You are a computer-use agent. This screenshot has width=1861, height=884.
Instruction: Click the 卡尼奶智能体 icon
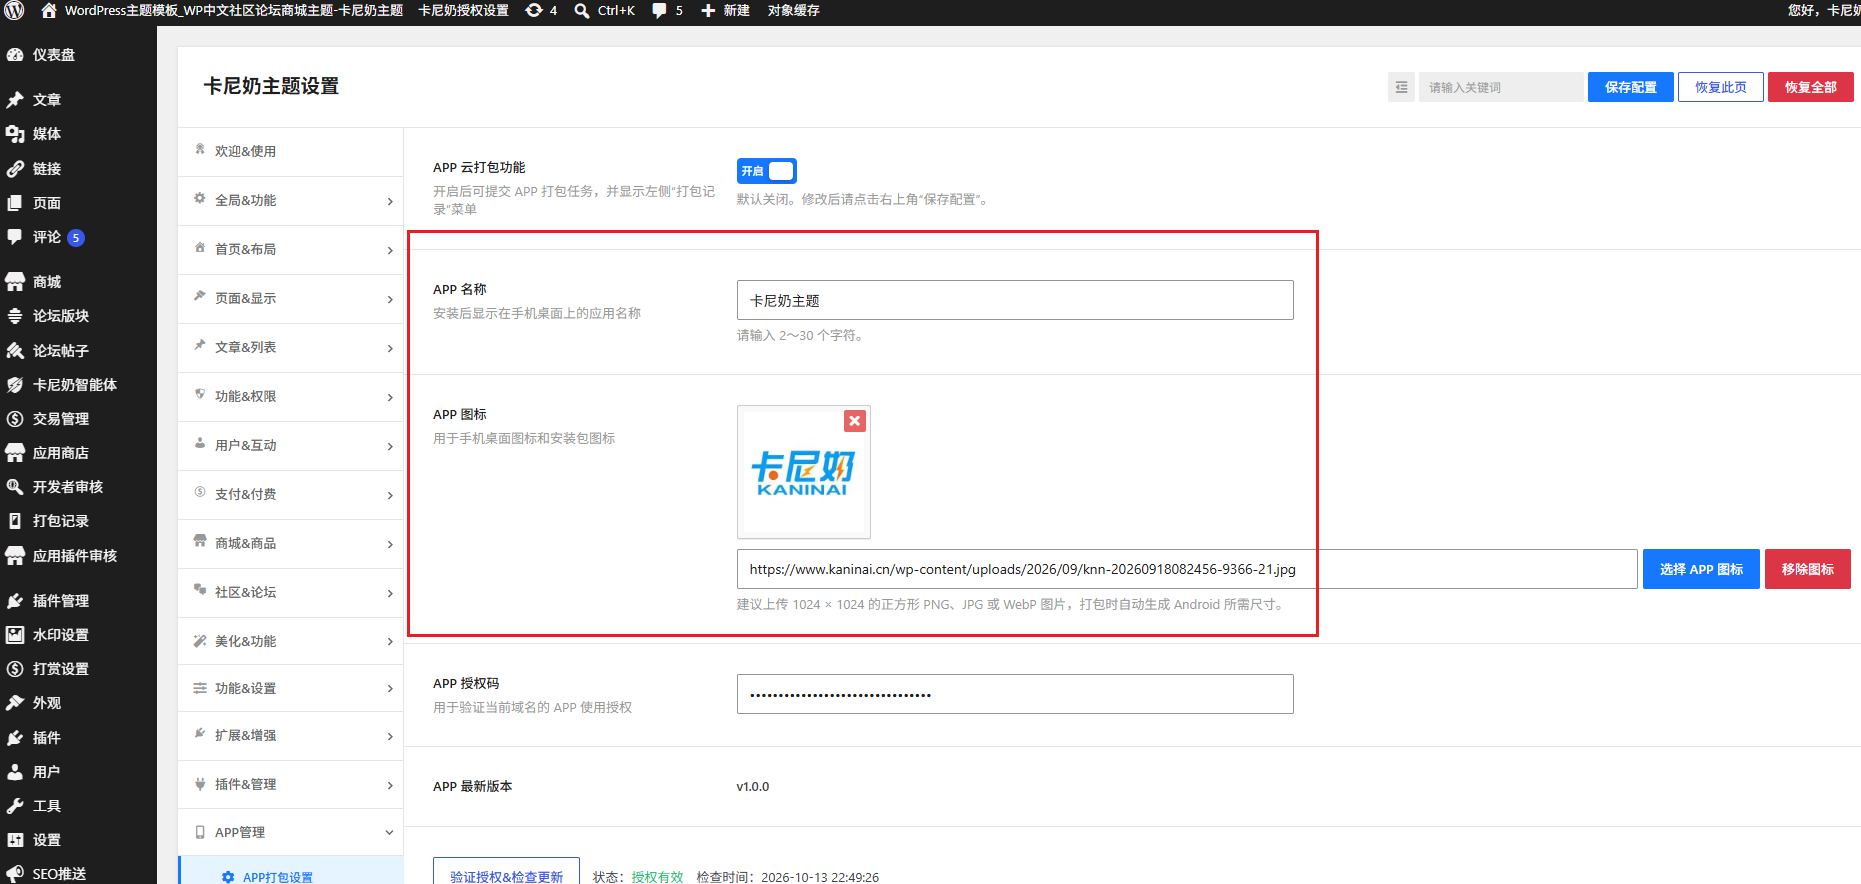(15, 385)
